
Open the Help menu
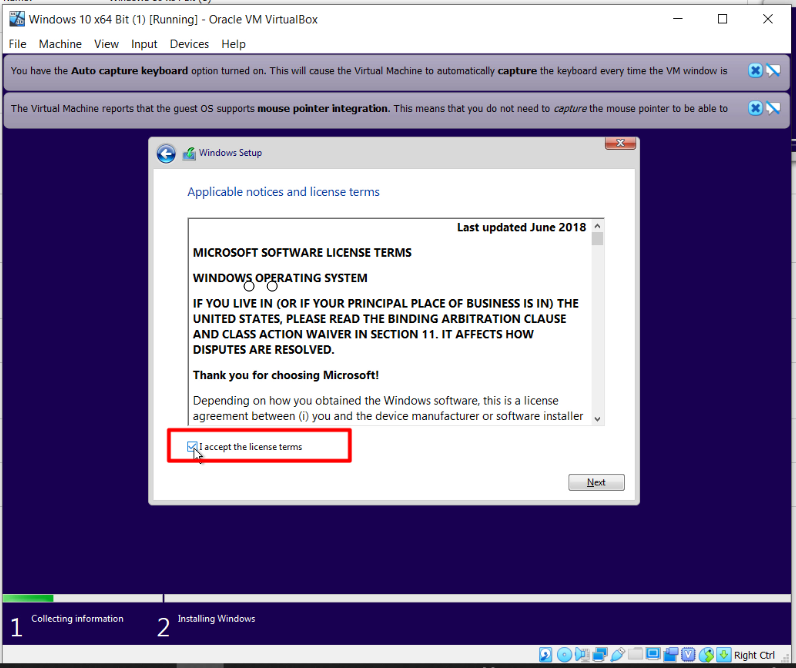(x=234, y=44)
